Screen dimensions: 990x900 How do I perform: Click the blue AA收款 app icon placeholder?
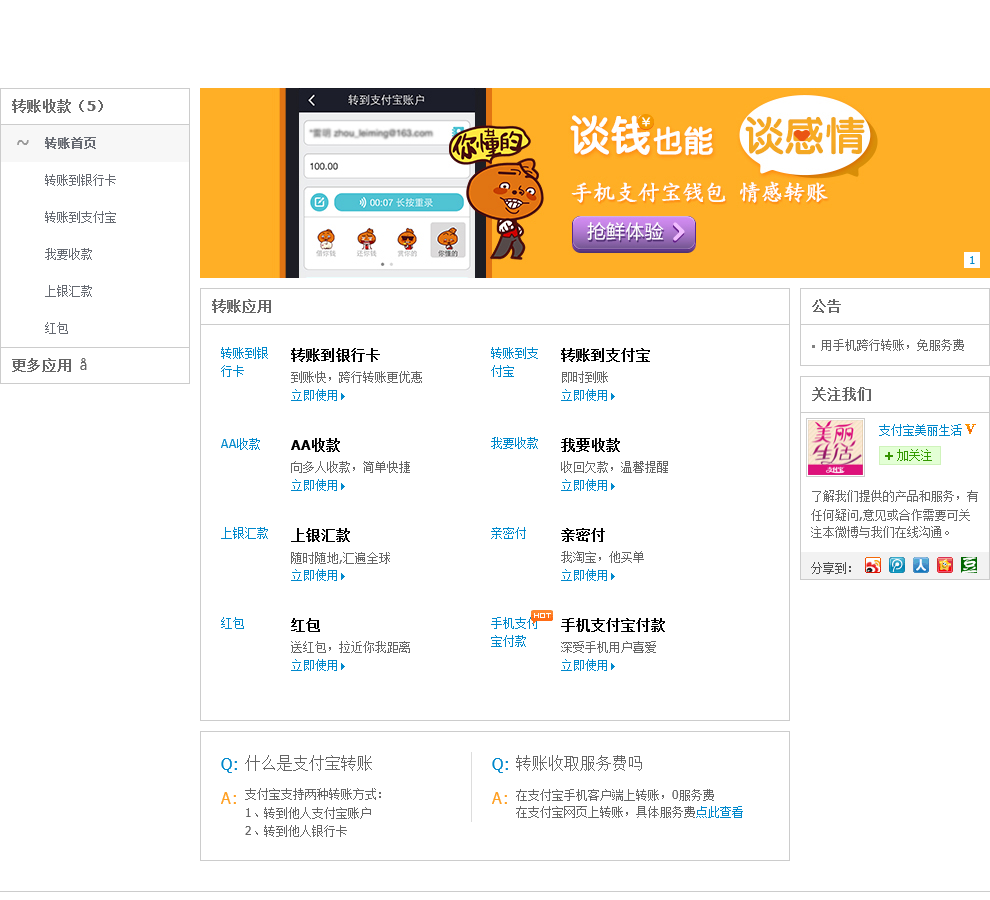[x=241, y=444]
